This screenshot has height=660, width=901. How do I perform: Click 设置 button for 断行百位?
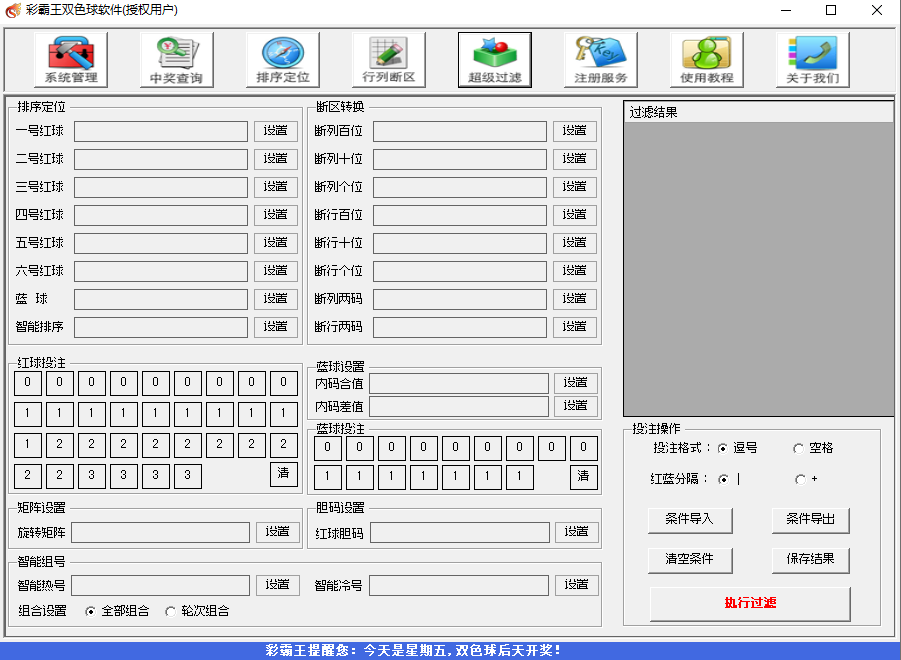[x=575, y=215]
